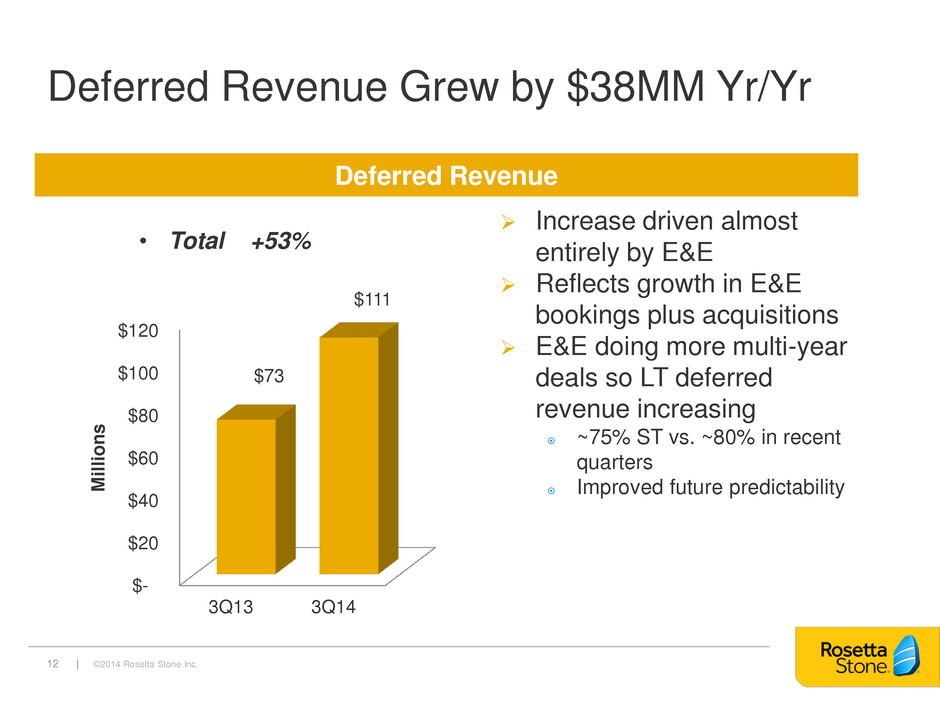Click the 3Q14 bar in the chart

tap(358, 448)
